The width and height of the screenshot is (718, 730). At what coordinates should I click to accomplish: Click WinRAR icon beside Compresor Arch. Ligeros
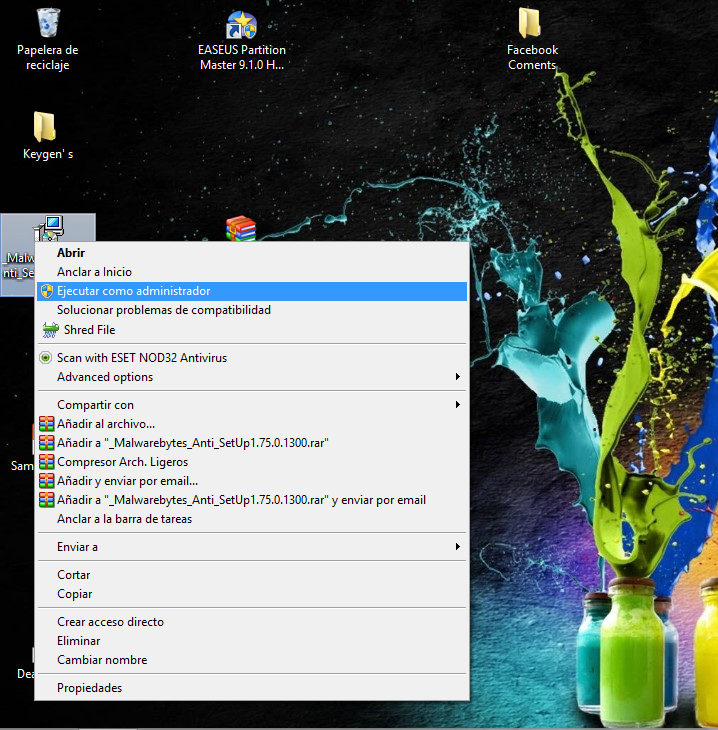[x=47, y=462]
